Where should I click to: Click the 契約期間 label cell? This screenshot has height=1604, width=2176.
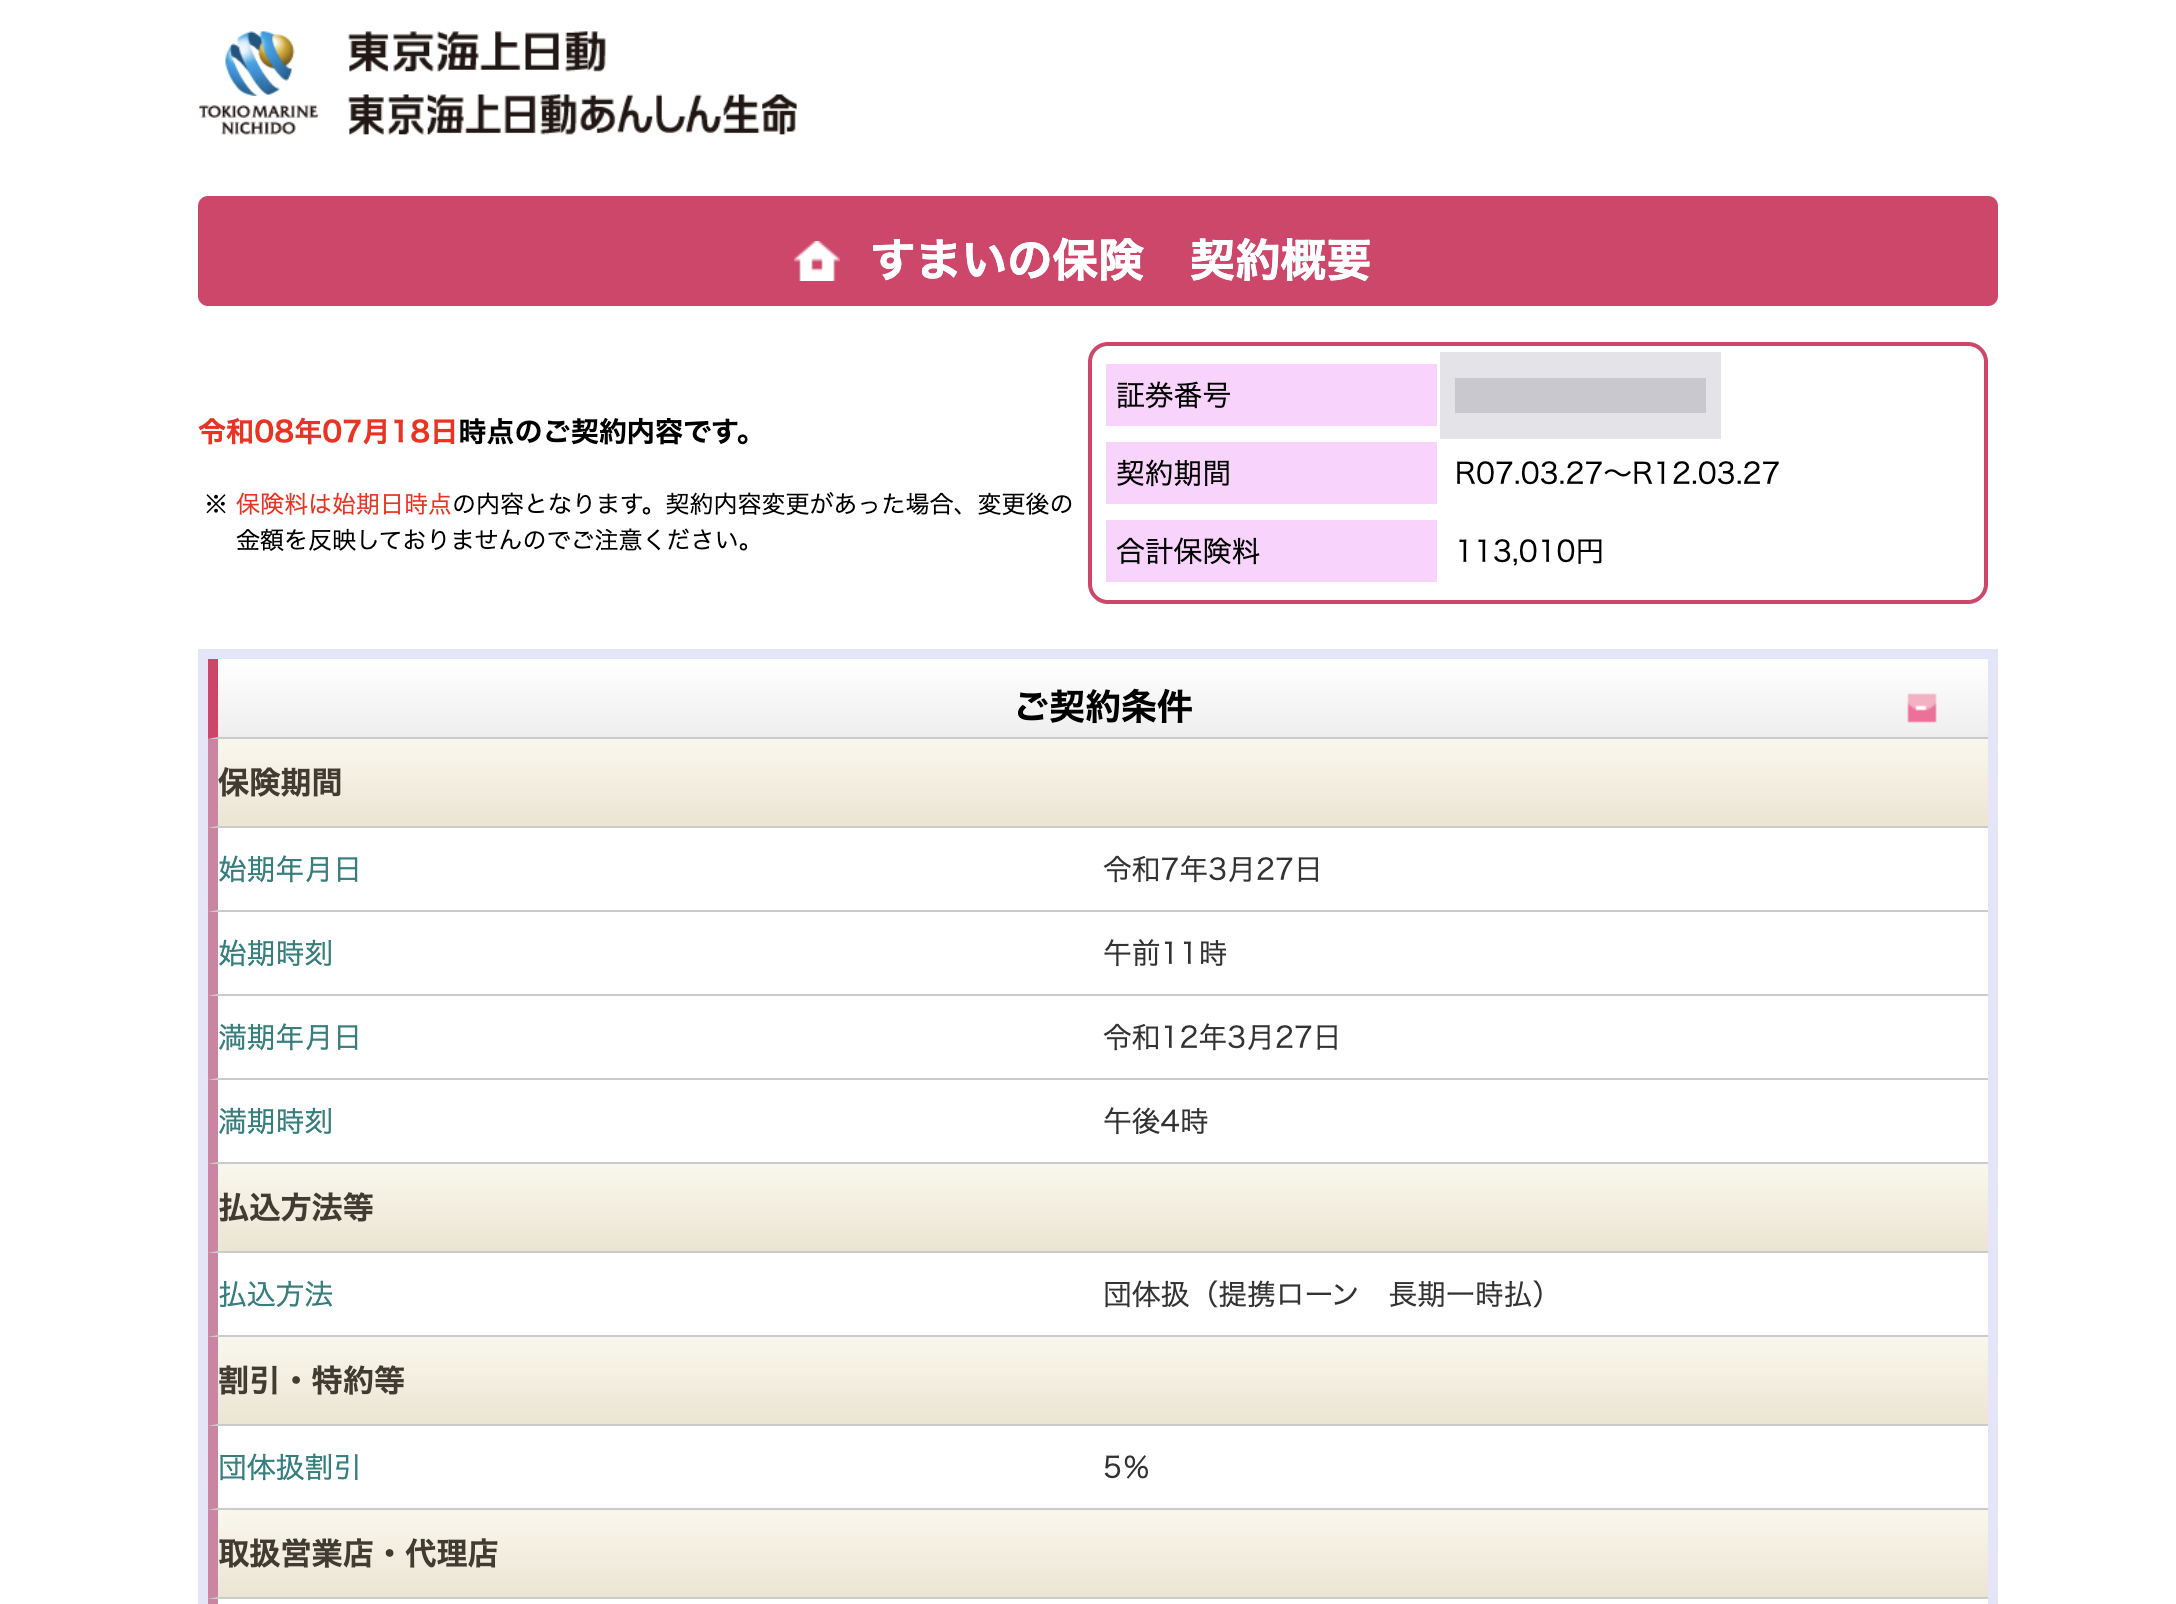pyautogui.click(x=1271, y=473)
